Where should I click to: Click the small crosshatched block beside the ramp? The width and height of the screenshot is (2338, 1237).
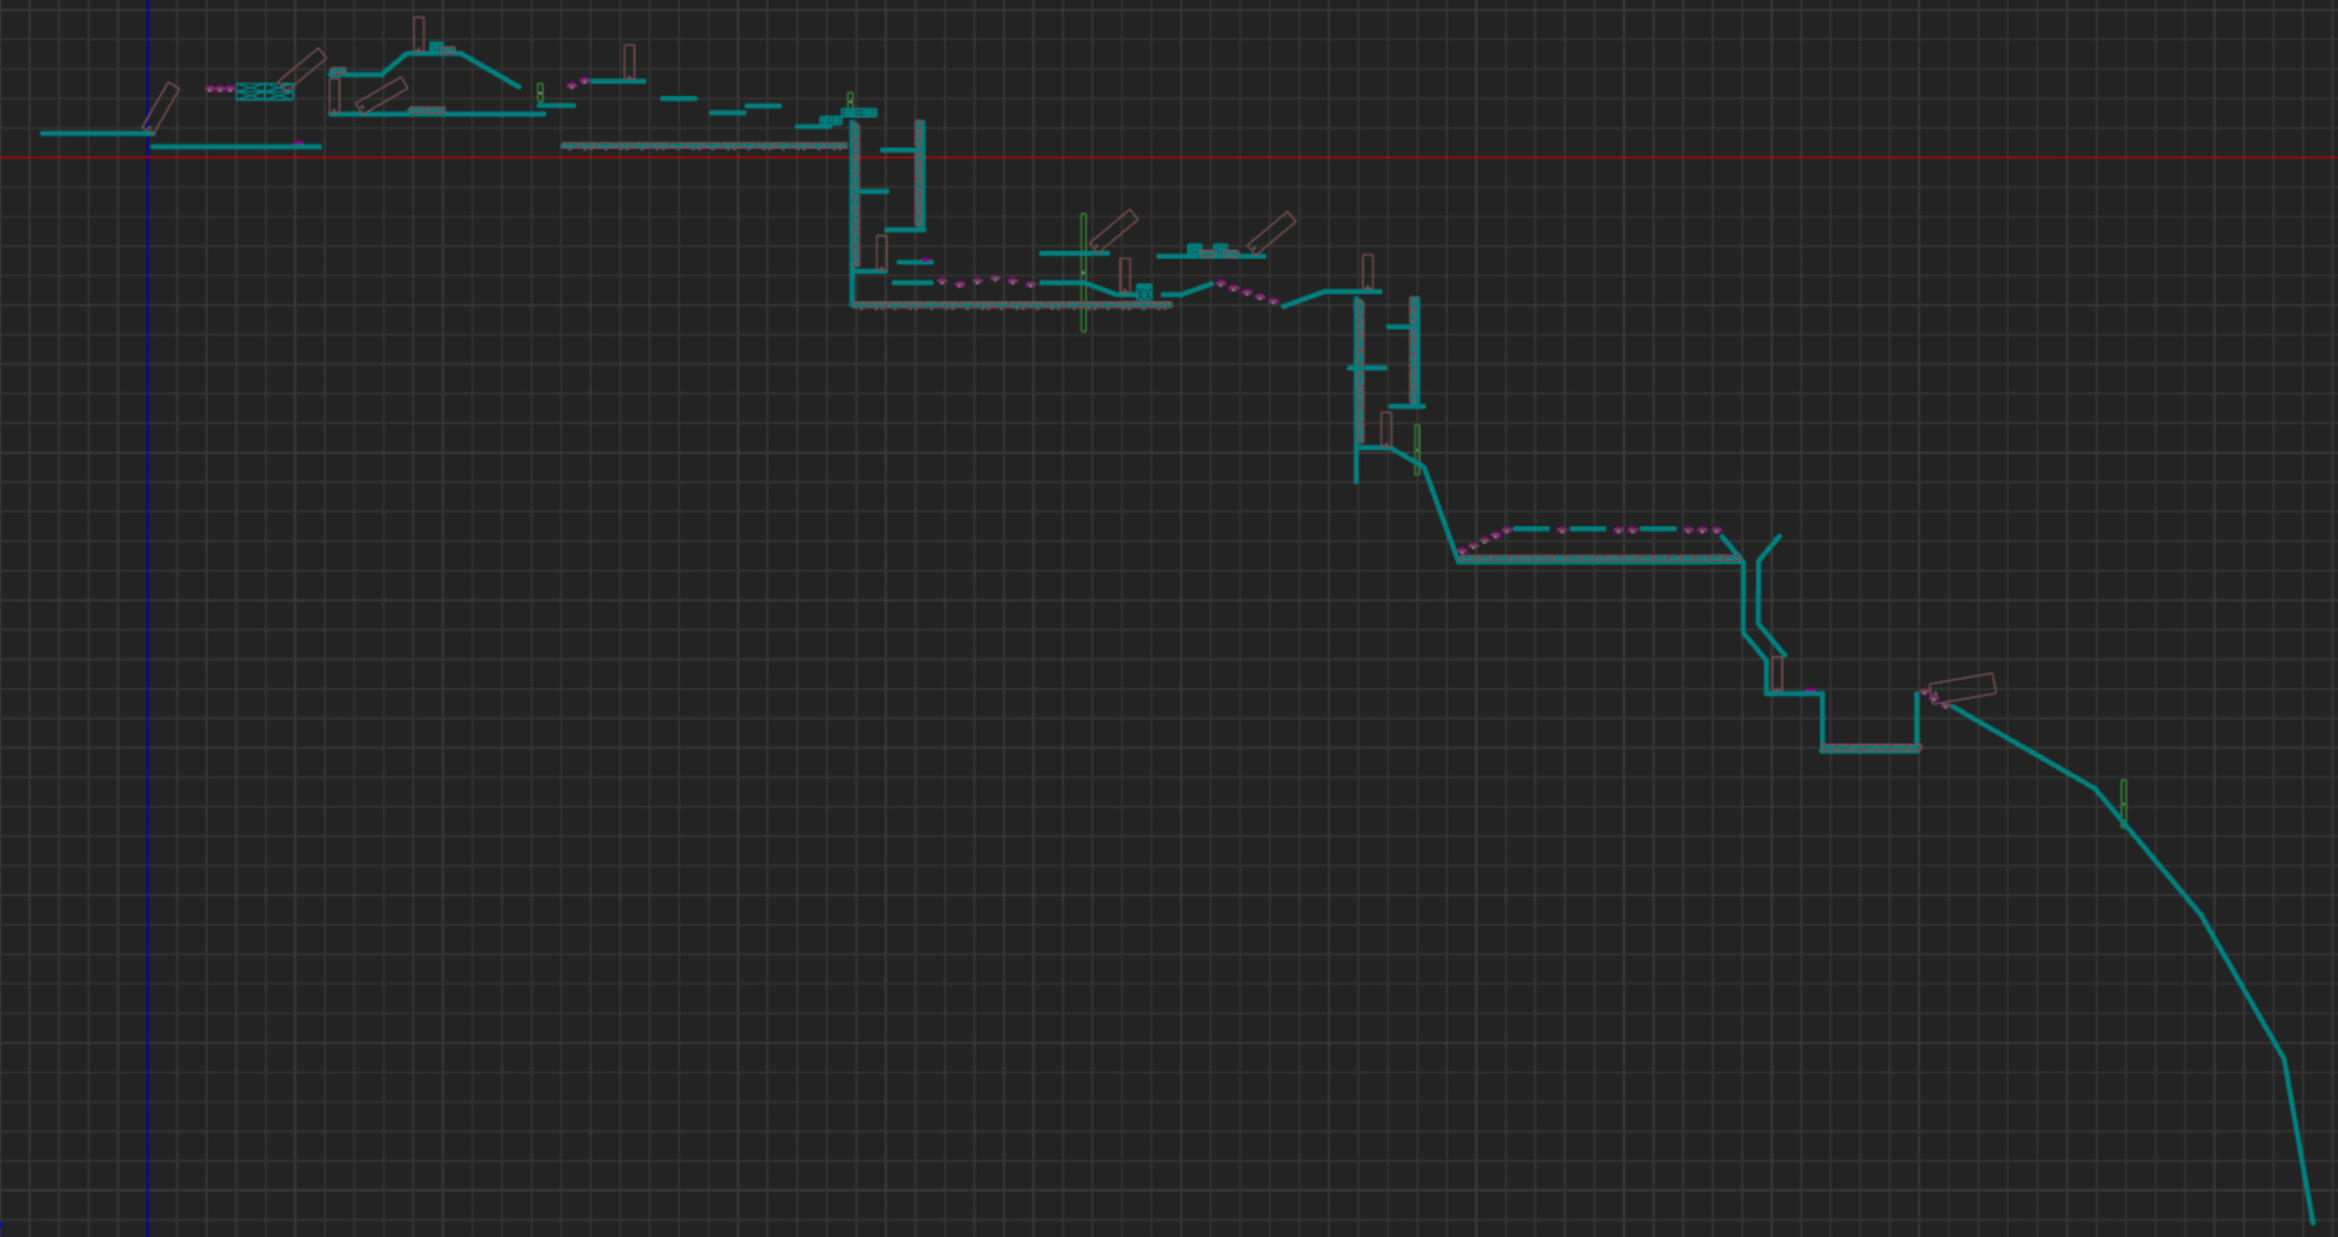(1144, 291)
